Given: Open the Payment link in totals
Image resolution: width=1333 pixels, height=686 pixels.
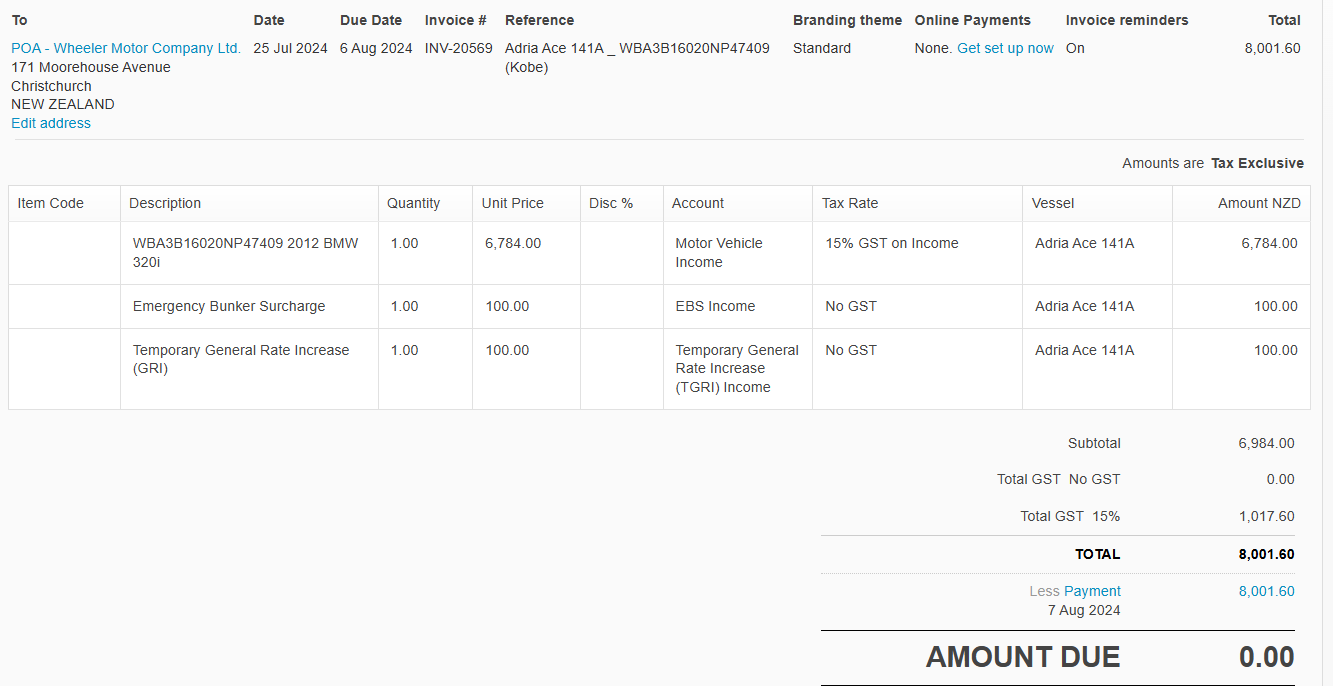Looking at the screenshot, I should pyautogui.click(x=1092, y=591).
